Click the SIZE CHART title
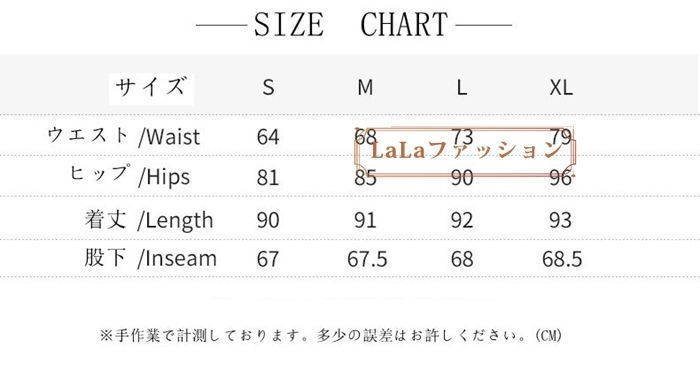 pos(351,25)
